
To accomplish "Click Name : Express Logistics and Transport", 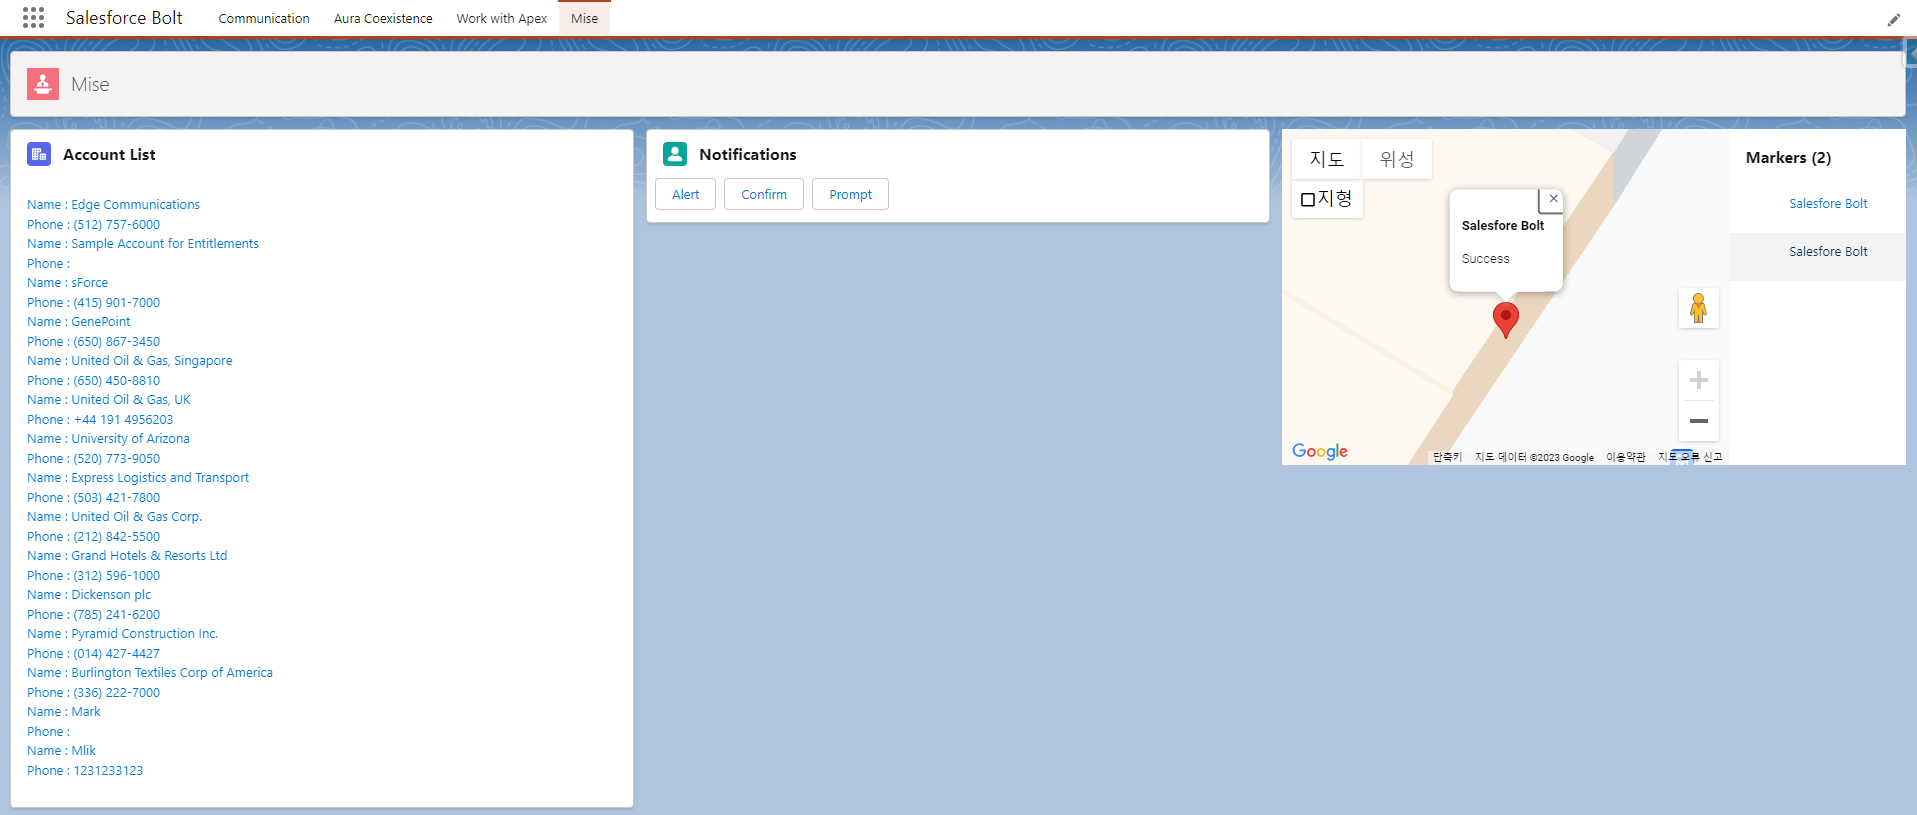I will pos(138,478).
